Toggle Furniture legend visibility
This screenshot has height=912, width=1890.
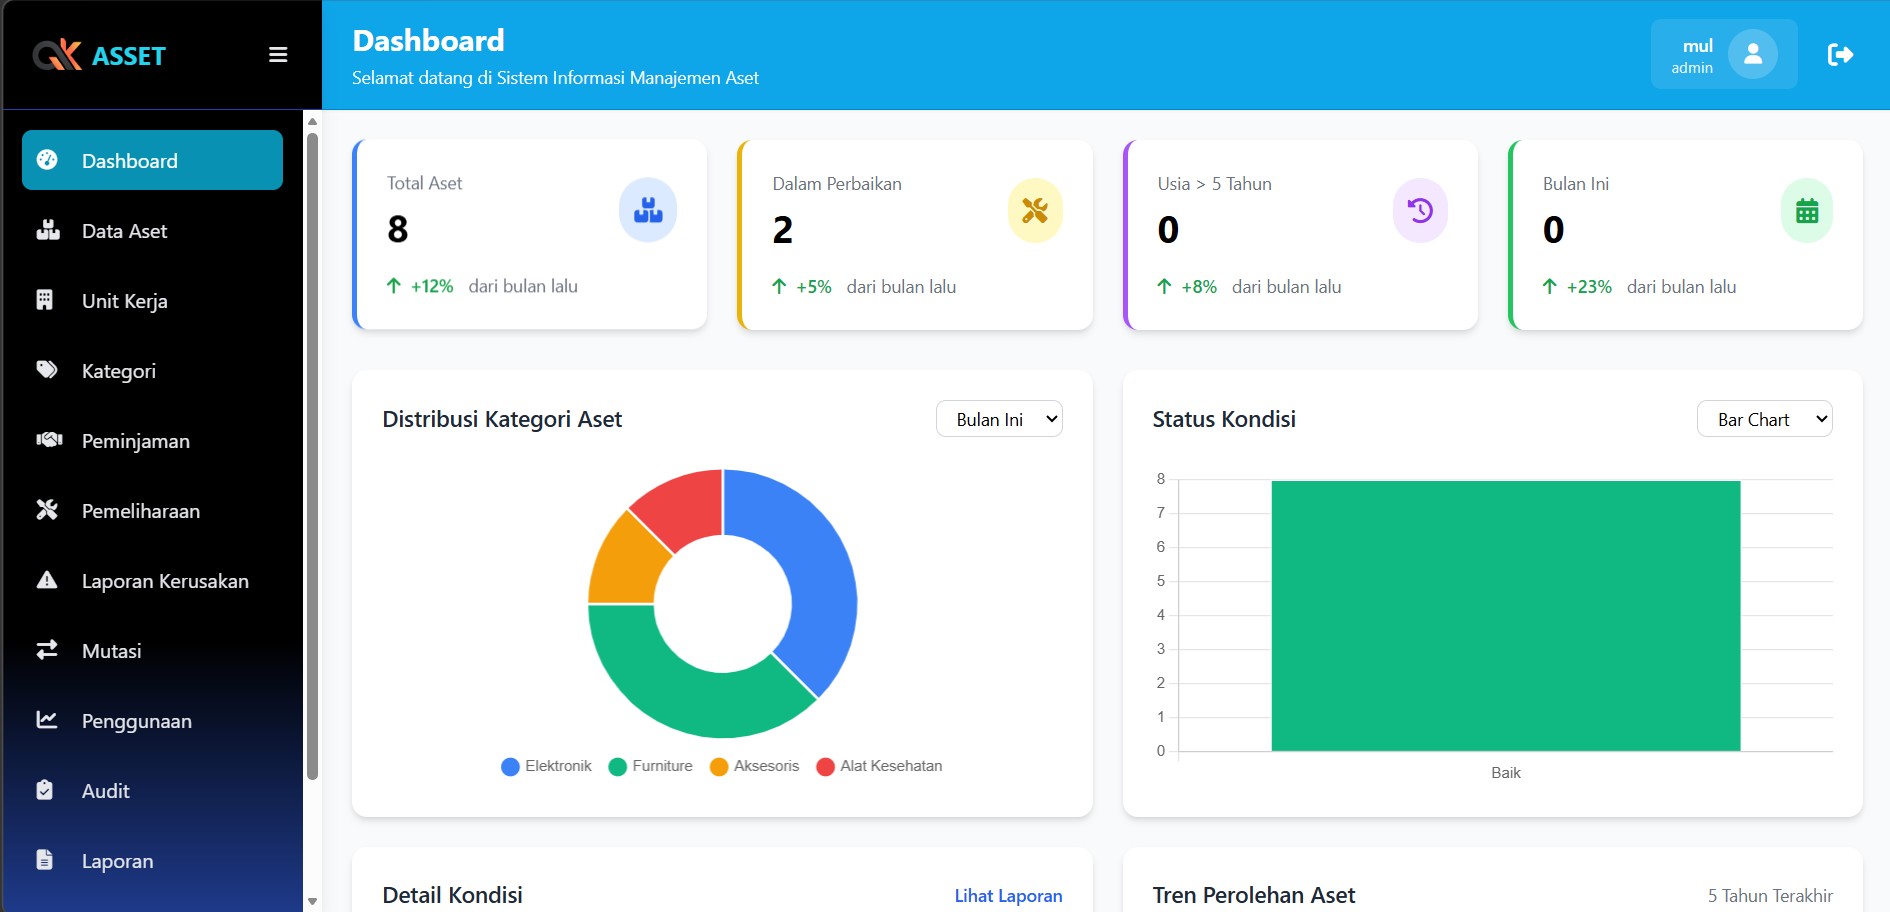click(x=651, y=766)
